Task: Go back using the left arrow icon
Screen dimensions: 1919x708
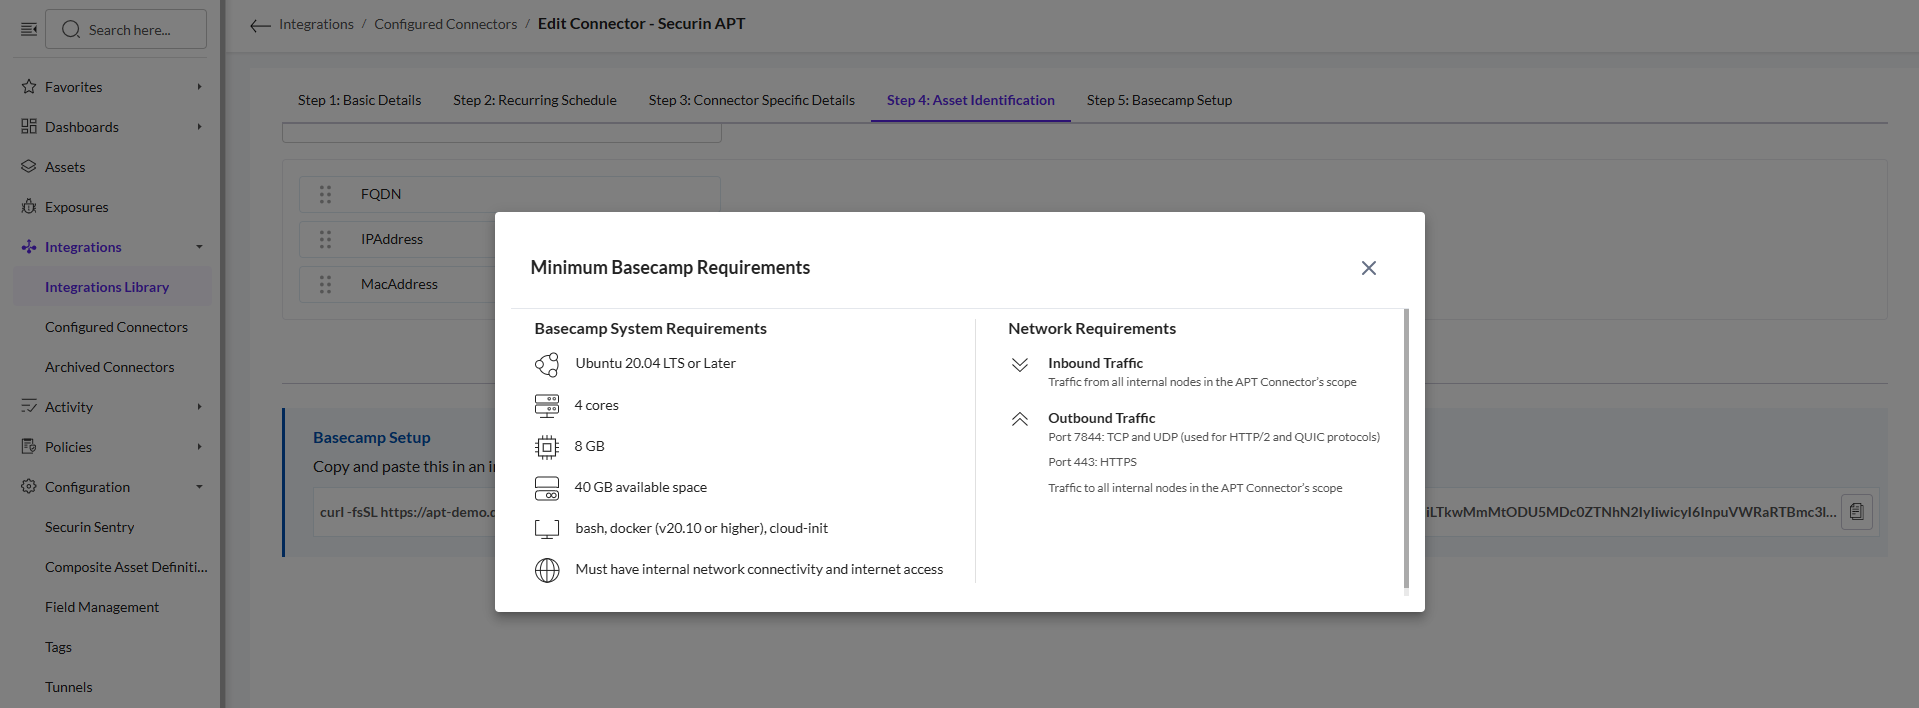Action: point(261,25)
